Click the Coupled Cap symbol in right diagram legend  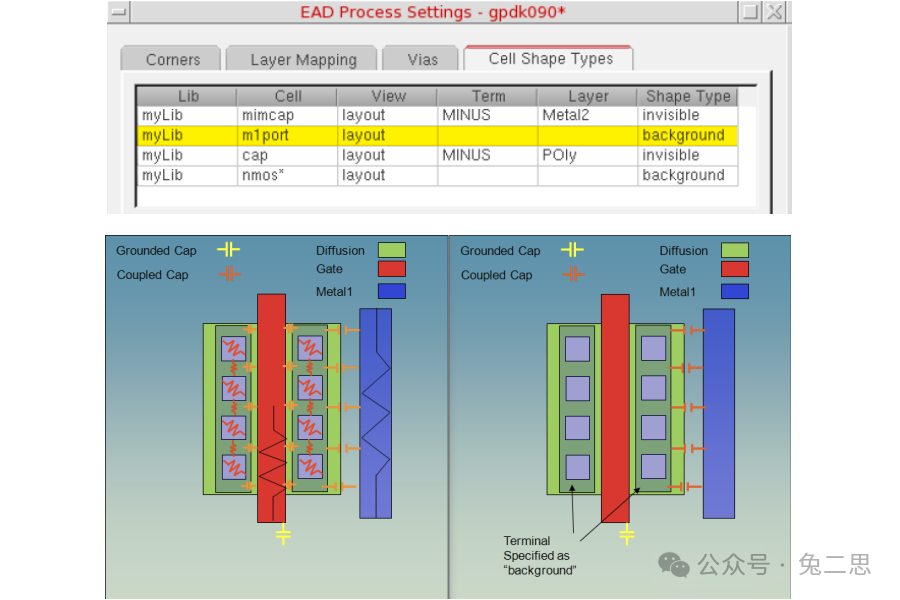click(572, 274)
